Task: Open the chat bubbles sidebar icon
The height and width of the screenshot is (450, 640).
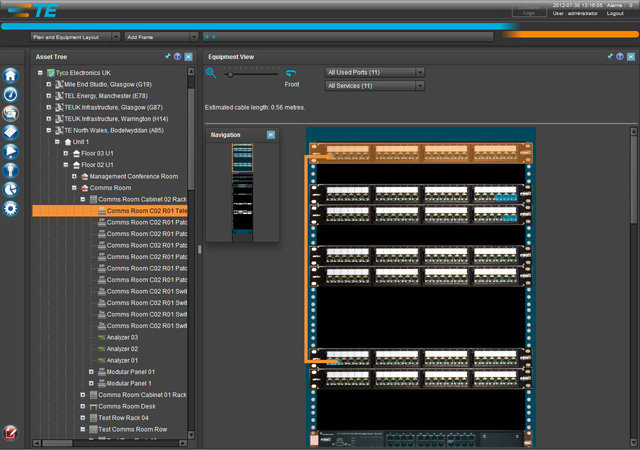Action: tap(11, 113)
